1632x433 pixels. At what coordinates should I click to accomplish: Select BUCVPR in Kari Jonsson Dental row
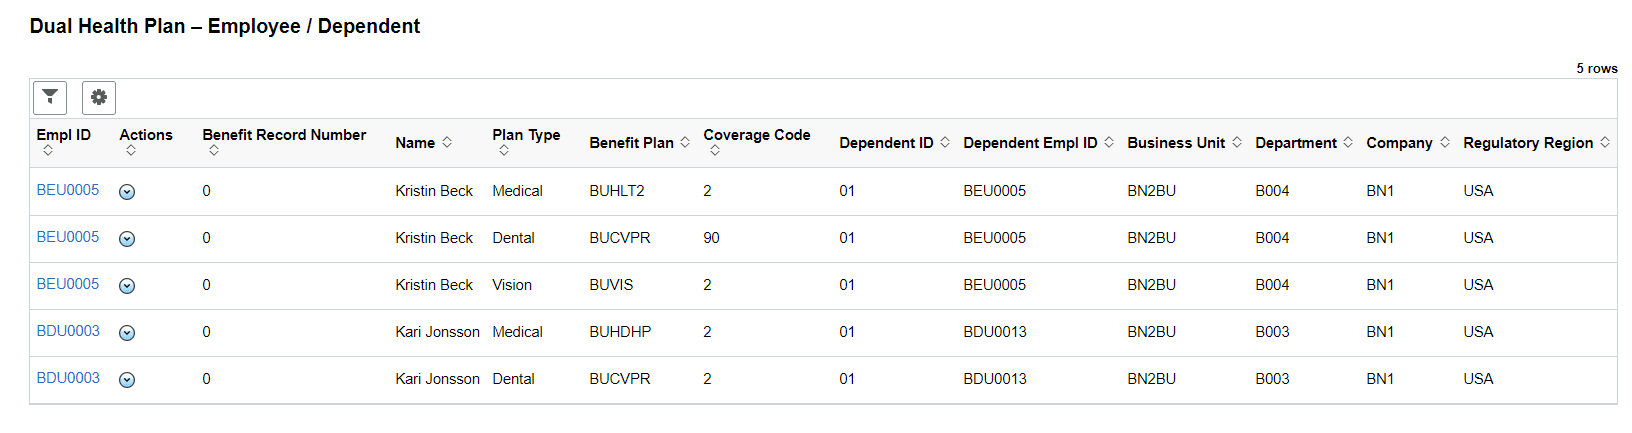[620, 379]
